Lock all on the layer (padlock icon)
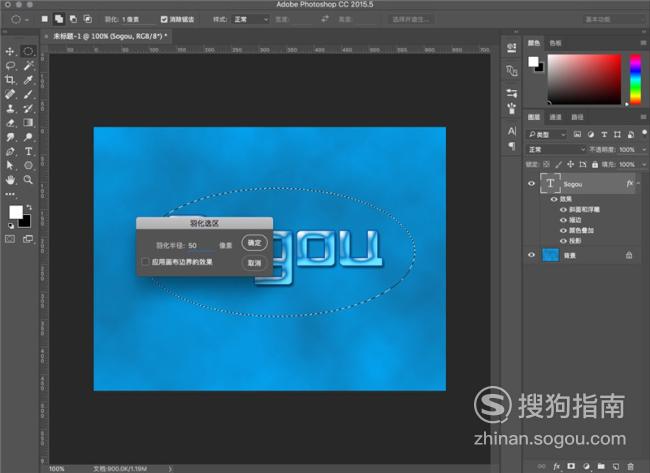Screen dimensions: 650x473 point(595,165)
